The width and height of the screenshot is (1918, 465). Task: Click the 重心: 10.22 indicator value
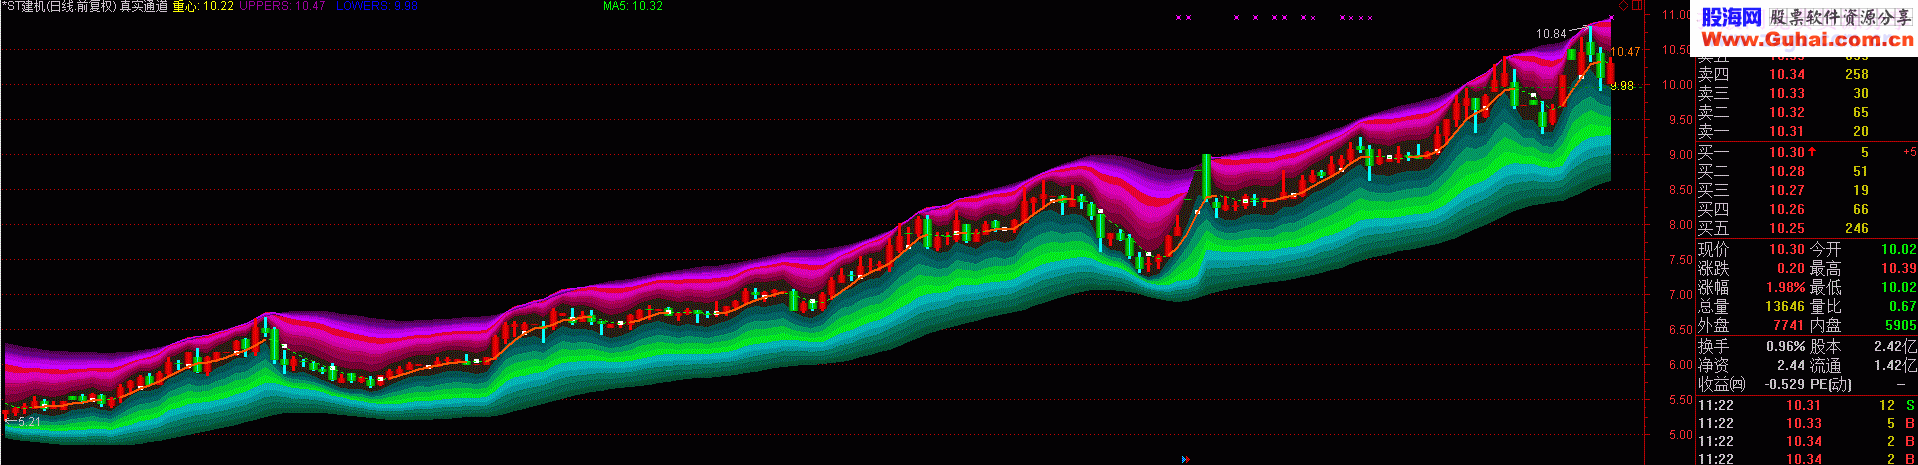pyautogui.click(x=203, y=6)
